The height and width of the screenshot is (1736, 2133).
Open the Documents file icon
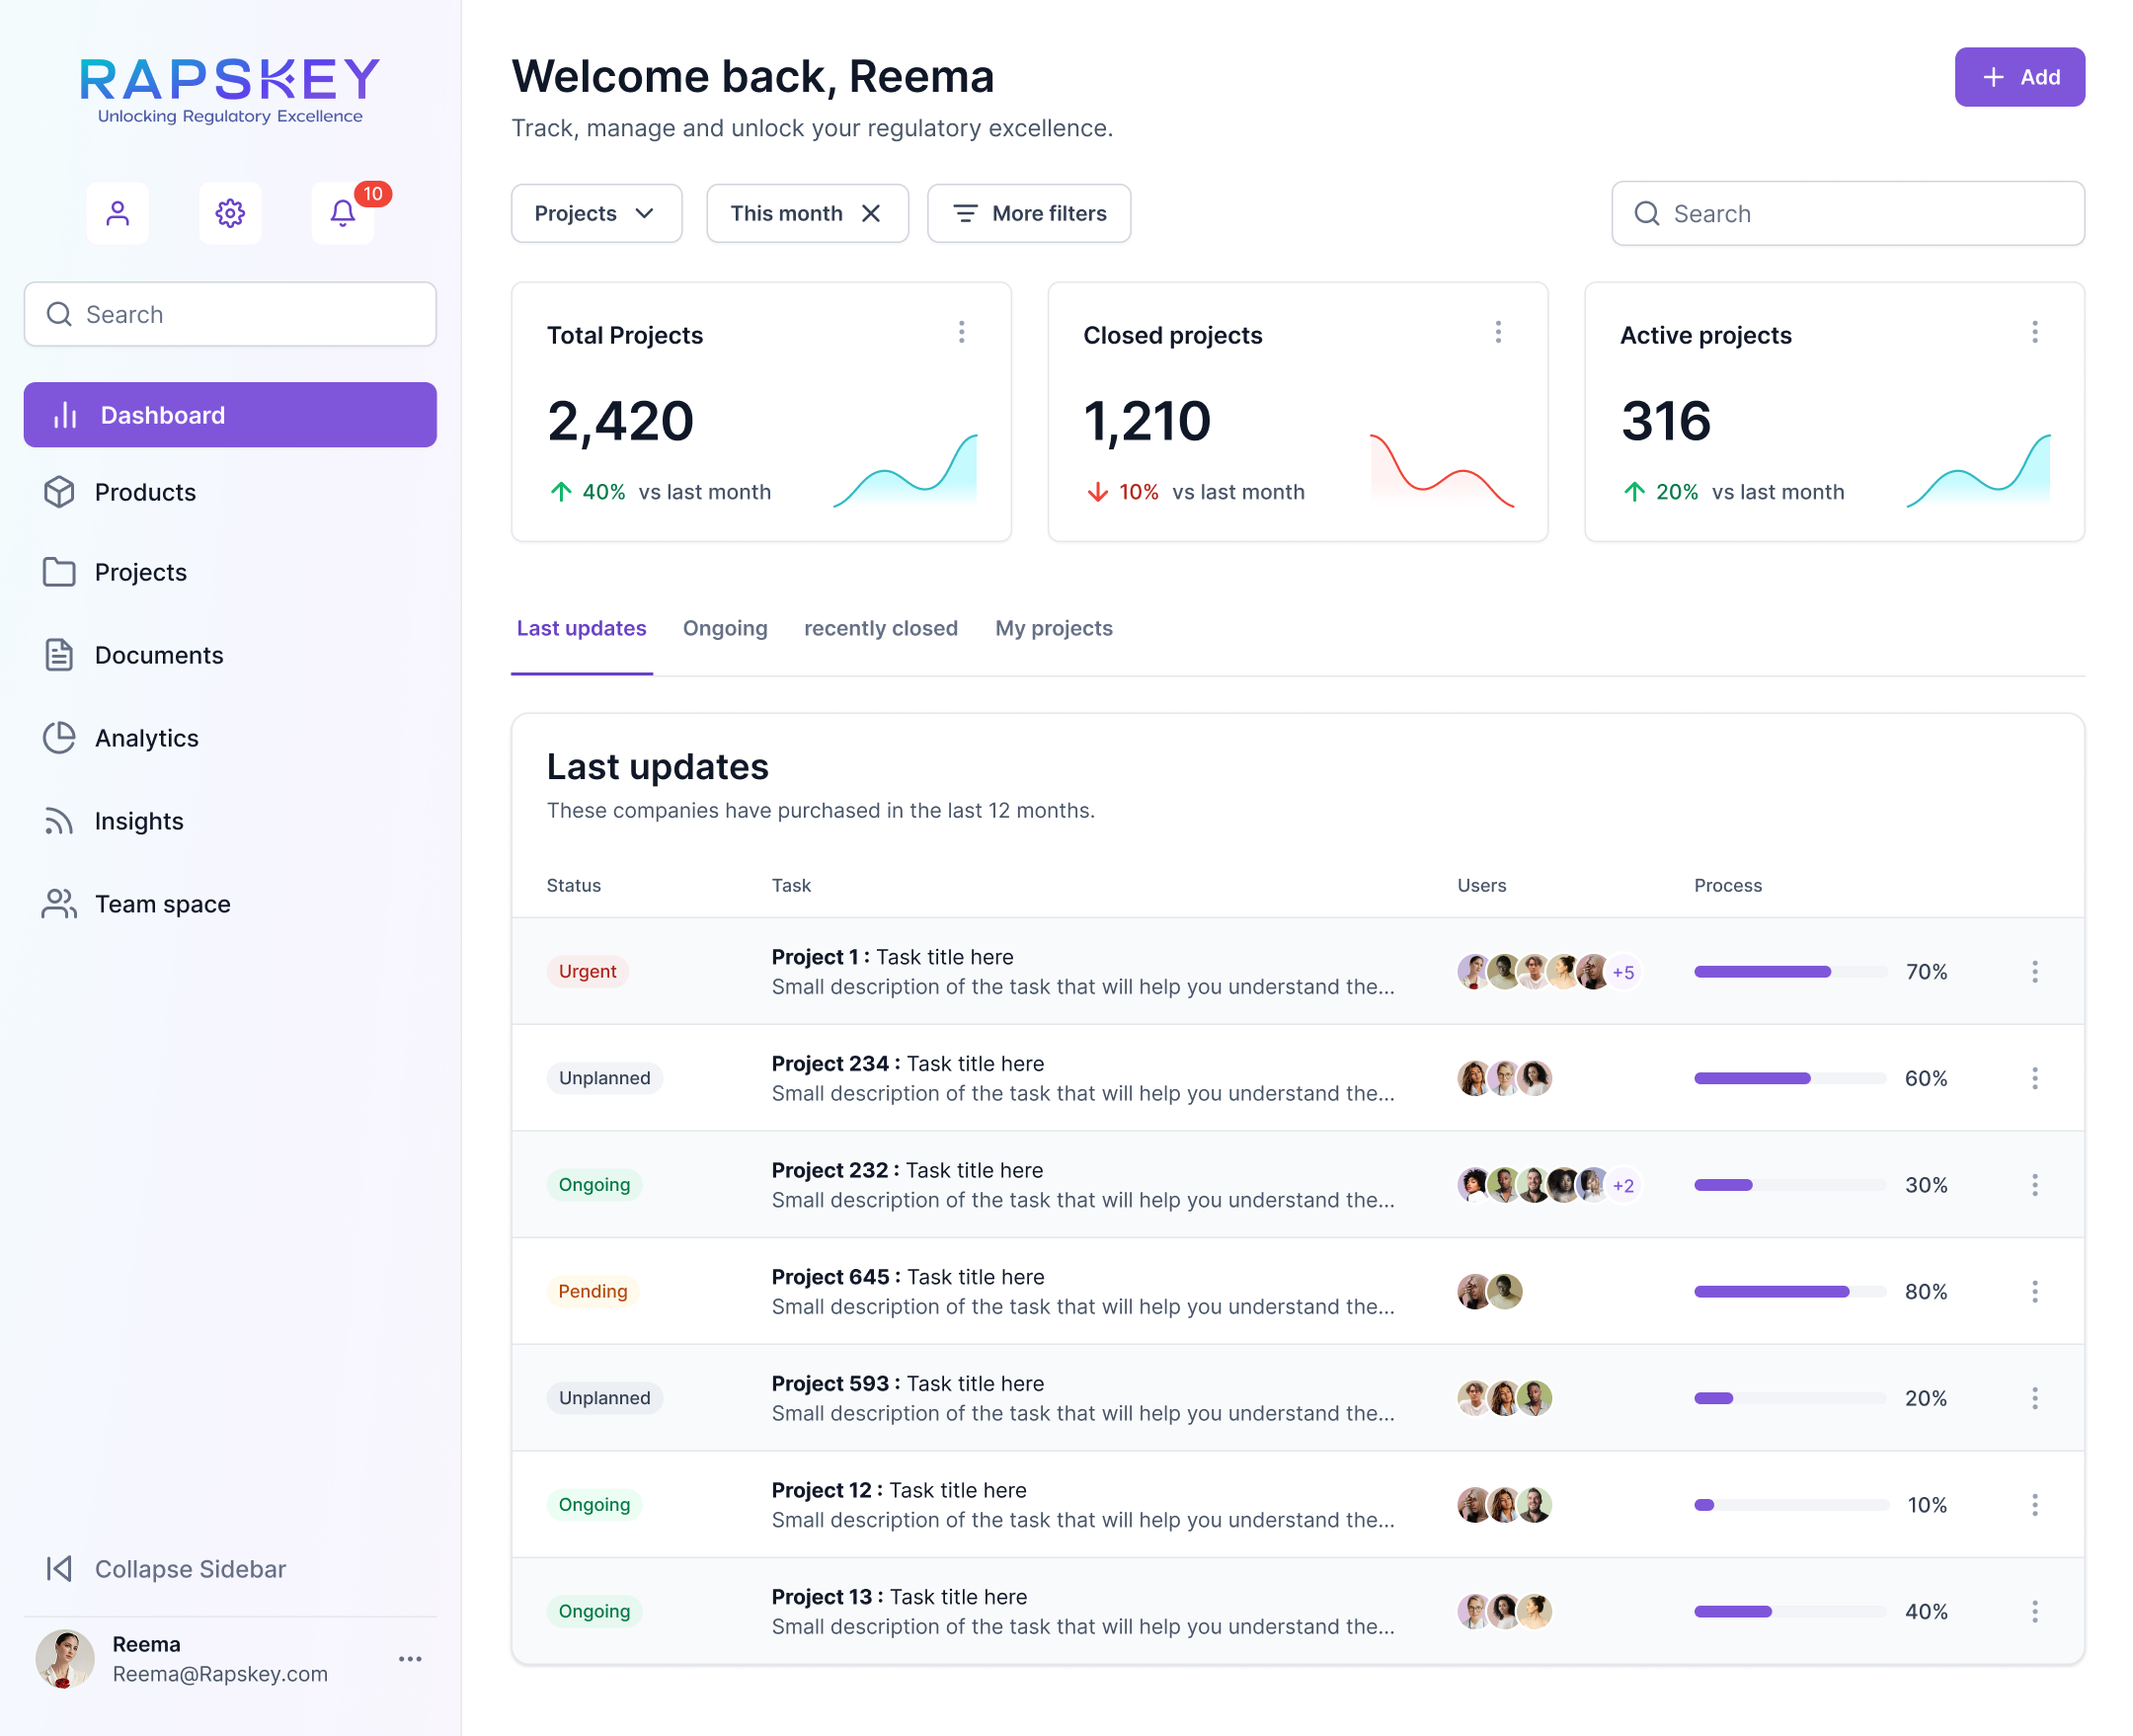coord(59,655)
